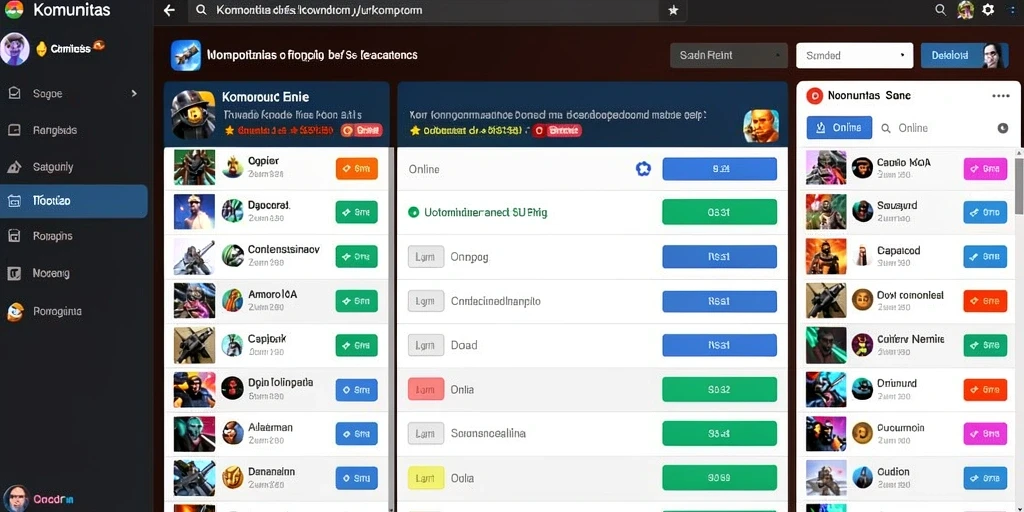Viewport: 1024px width, 512px height.
Task: Click the back arrow in the top bar
Action: click(x=169, y=10)
